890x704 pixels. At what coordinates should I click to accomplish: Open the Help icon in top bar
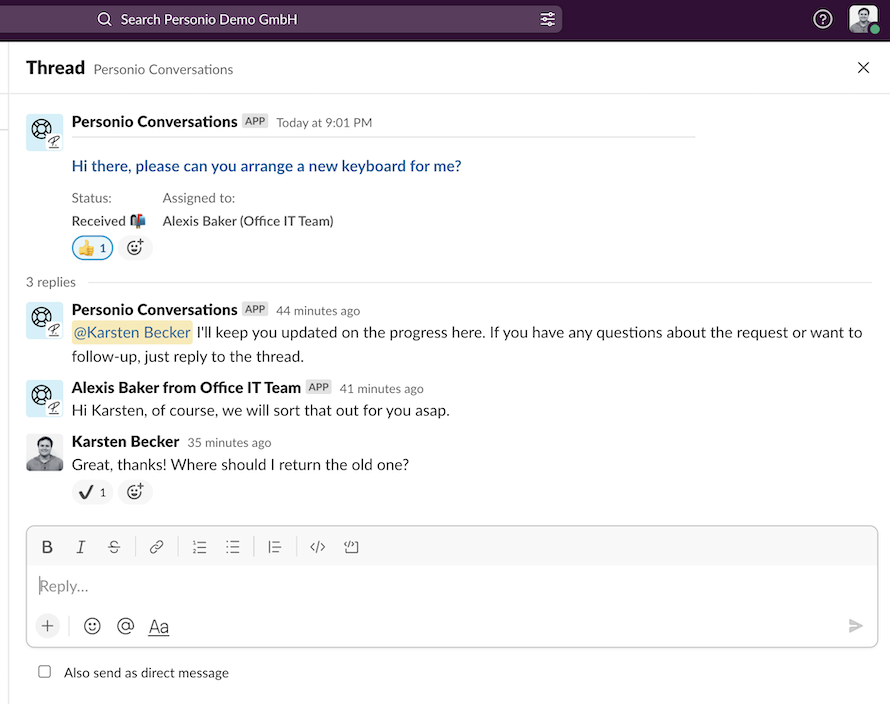(x=822, y=19)
